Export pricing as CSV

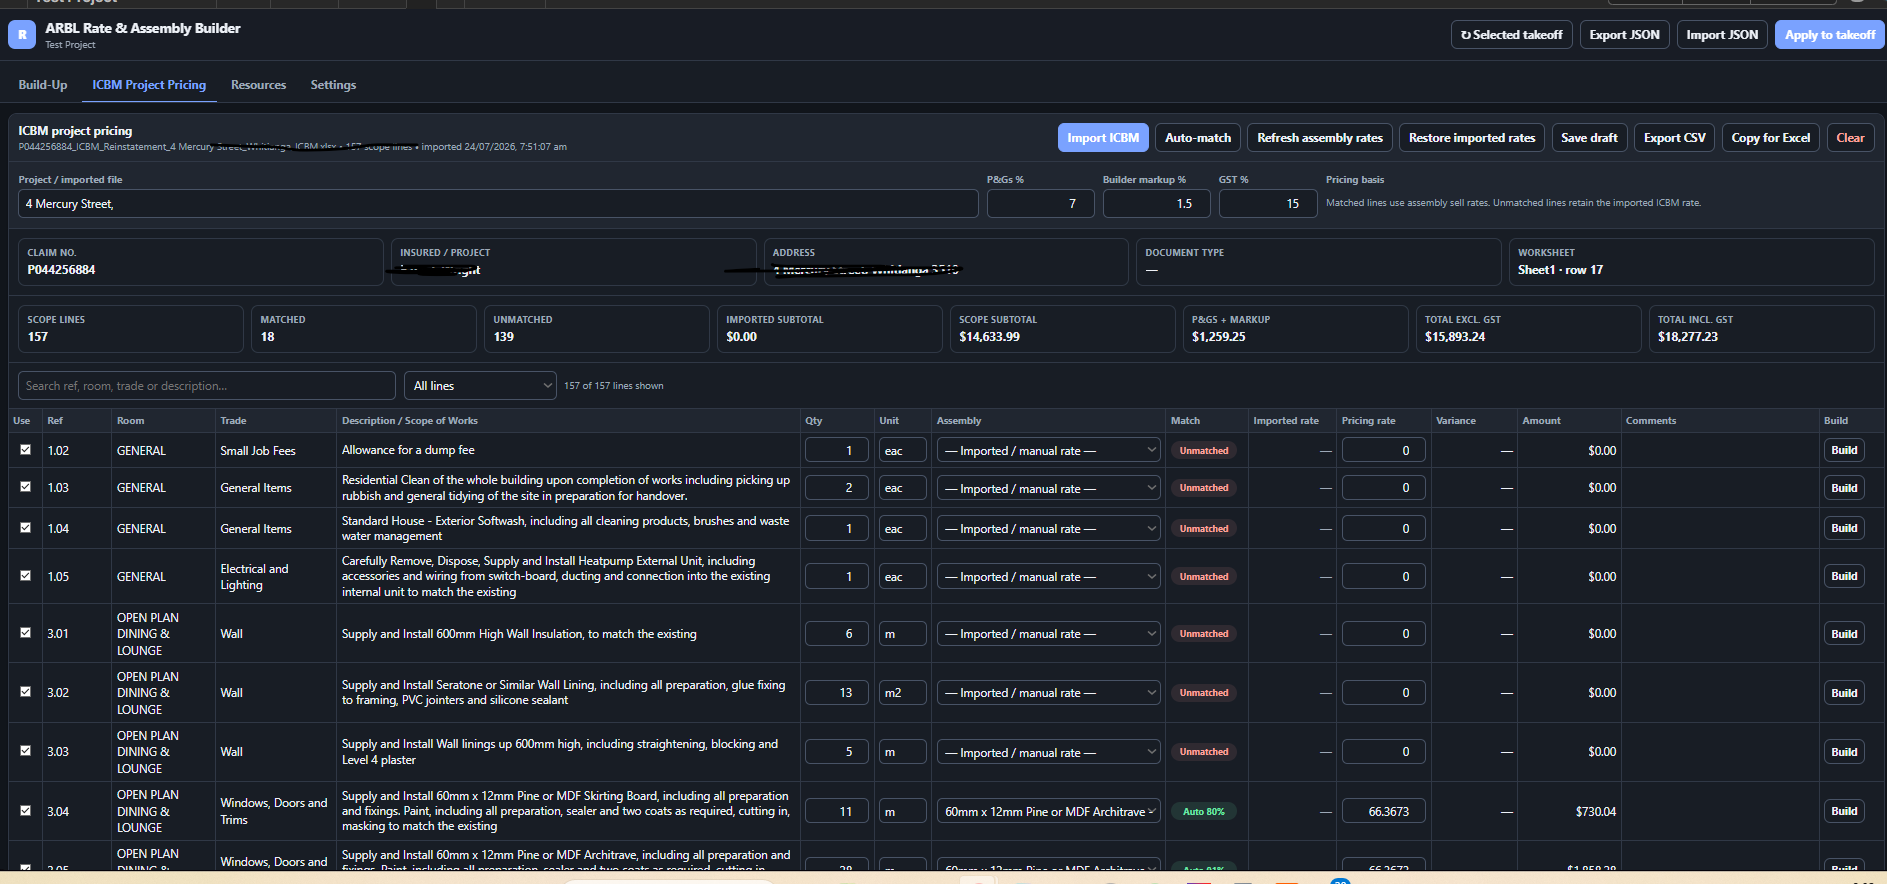tap(1675, 138)
